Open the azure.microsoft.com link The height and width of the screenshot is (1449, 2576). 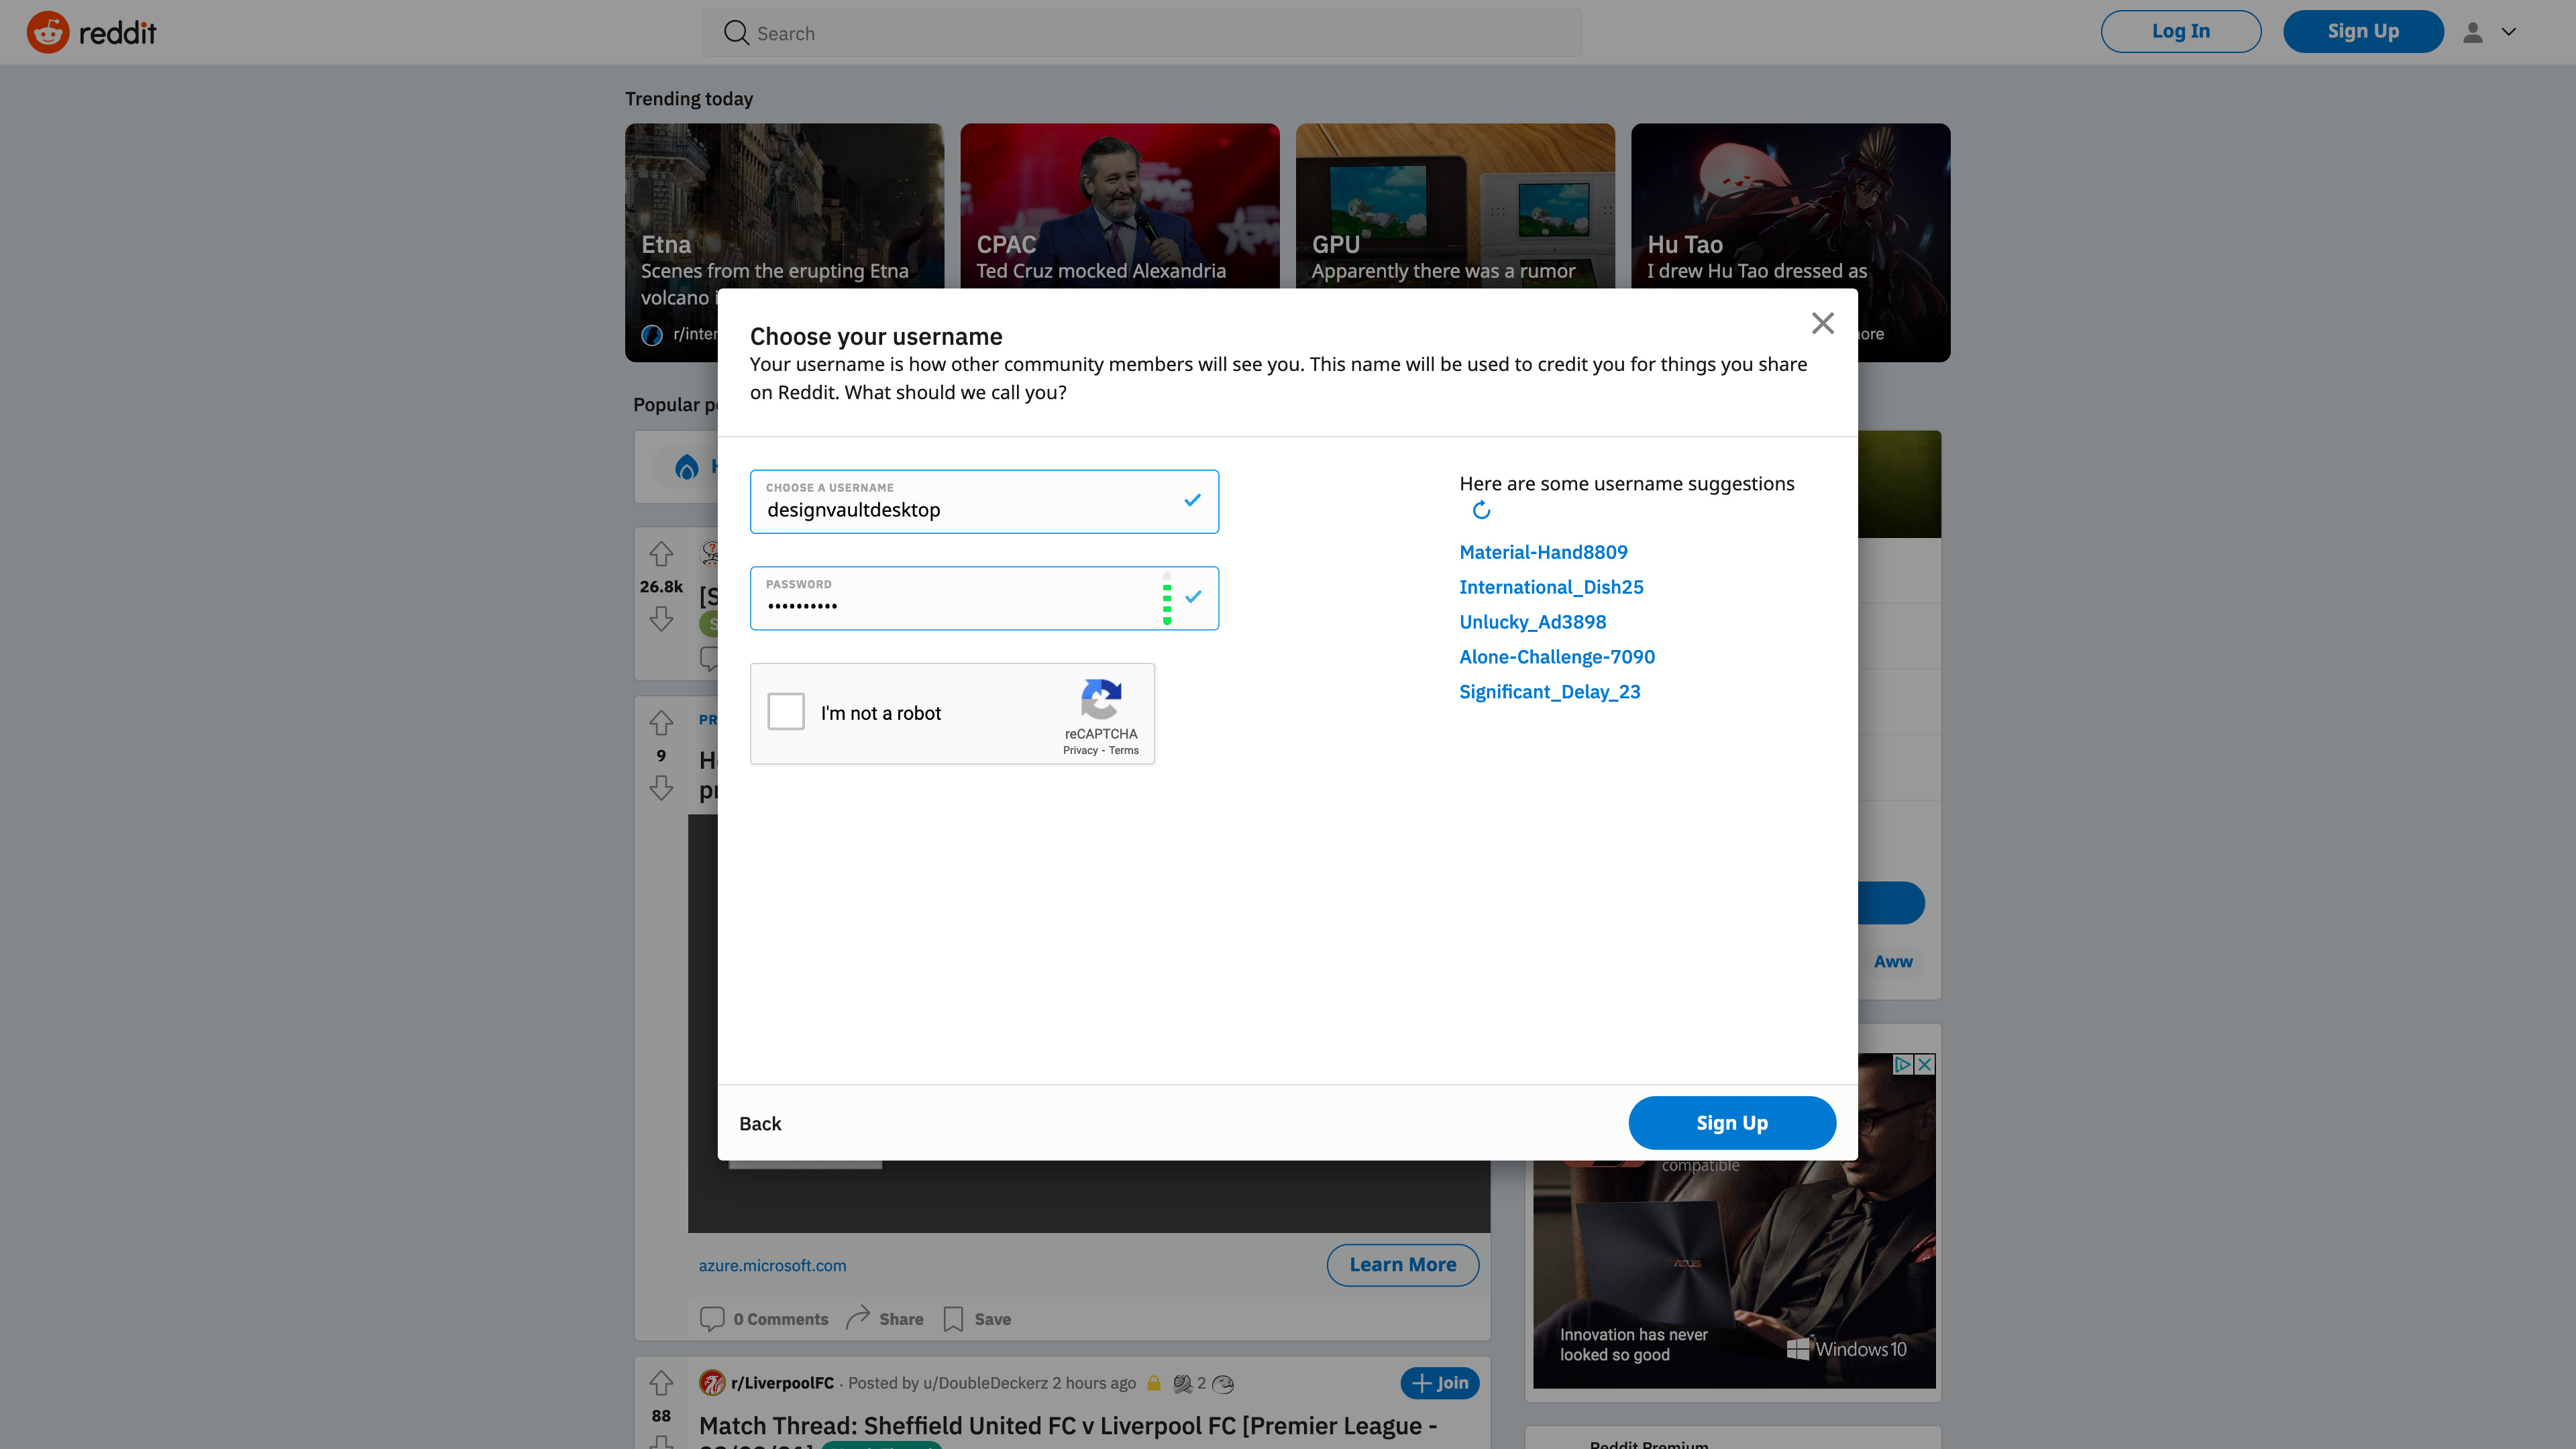pos(772,1265)
